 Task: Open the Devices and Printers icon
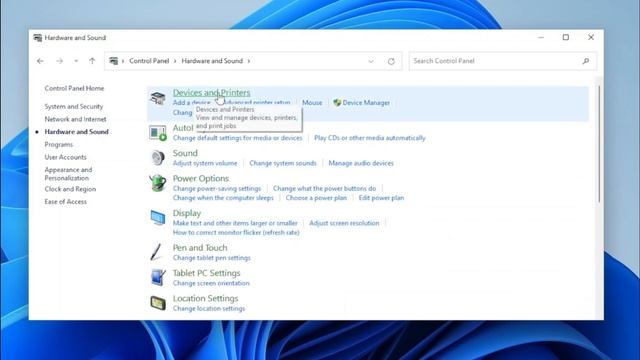click(158, 98)
